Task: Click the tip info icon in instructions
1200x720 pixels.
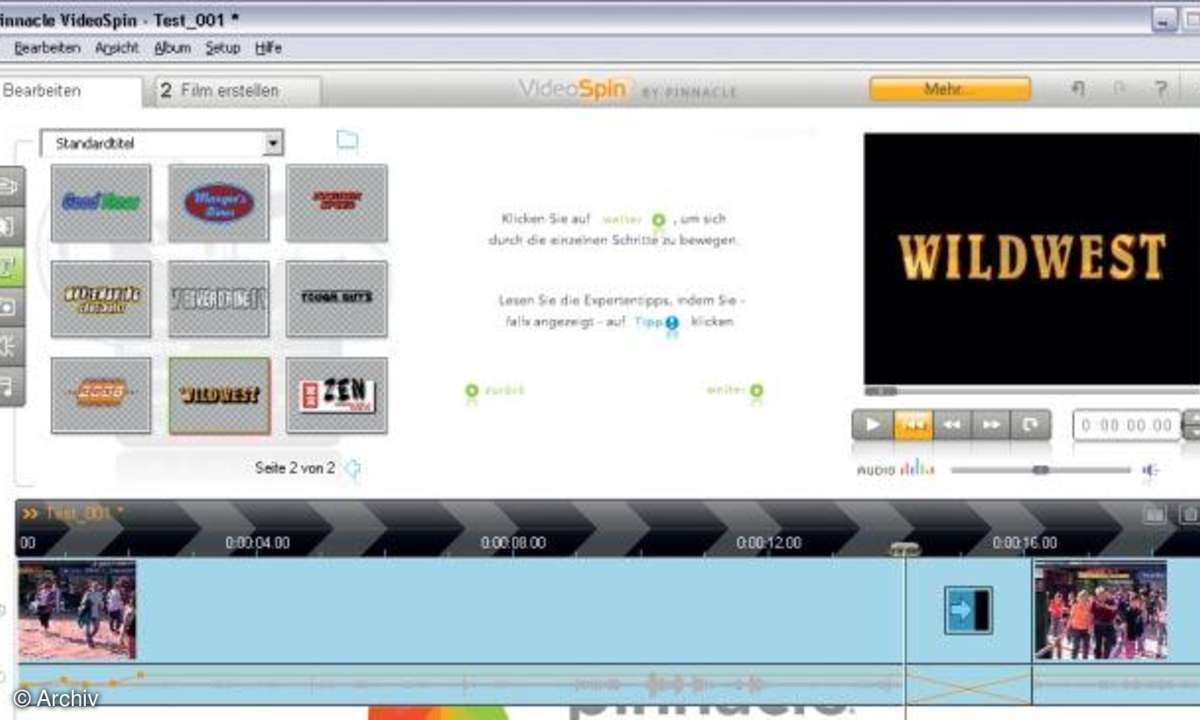Action: [671, 323]
